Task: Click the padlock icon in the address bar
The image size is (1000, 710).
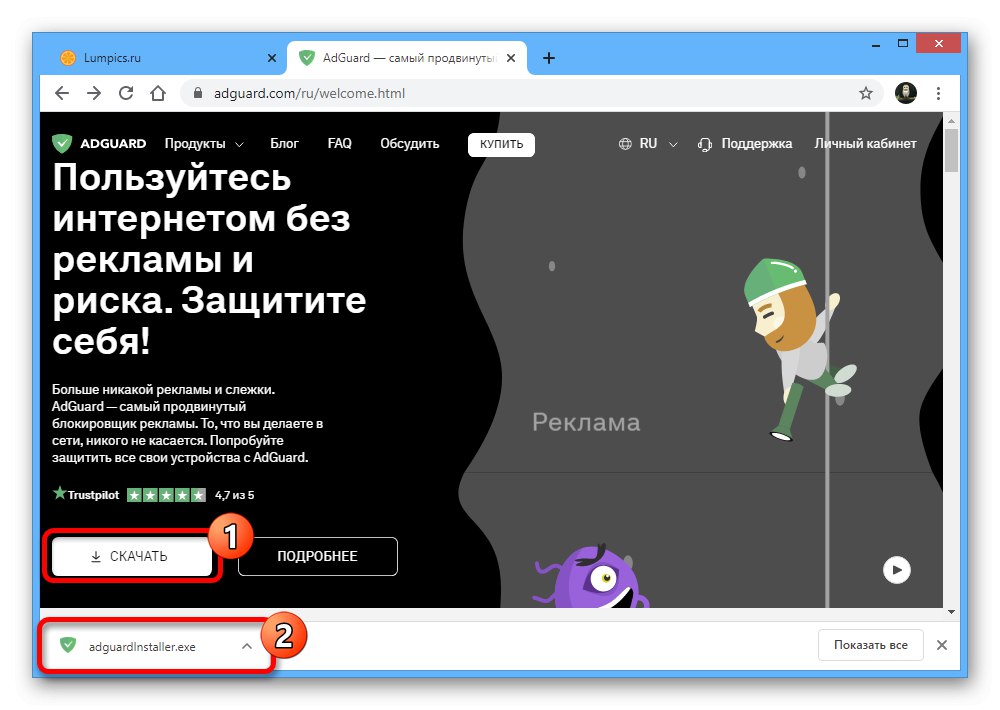Action: (x=198, y=92)
